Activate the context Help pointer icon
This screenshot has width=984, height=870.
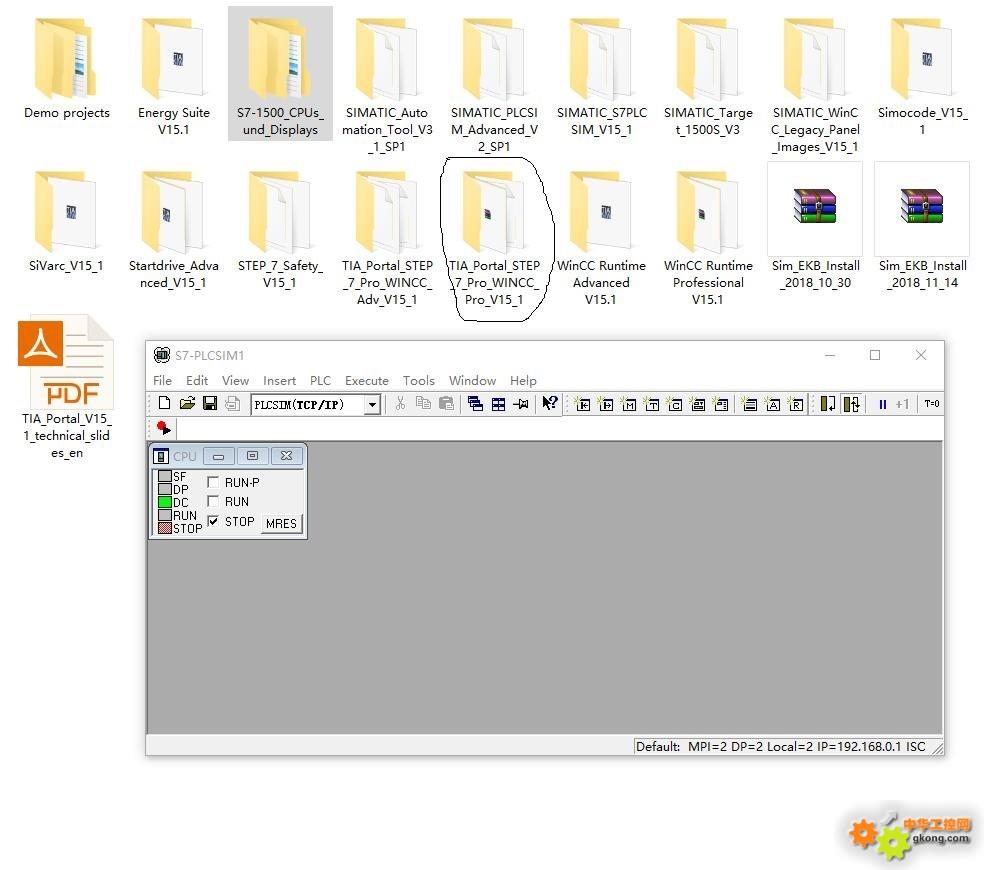(550, 404)
